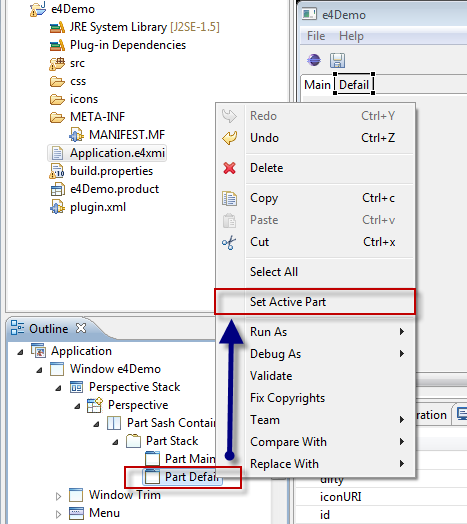Viewport: 467px width, 524px height.
Task: Expand the Menu node in Outline
Action: 59,514
